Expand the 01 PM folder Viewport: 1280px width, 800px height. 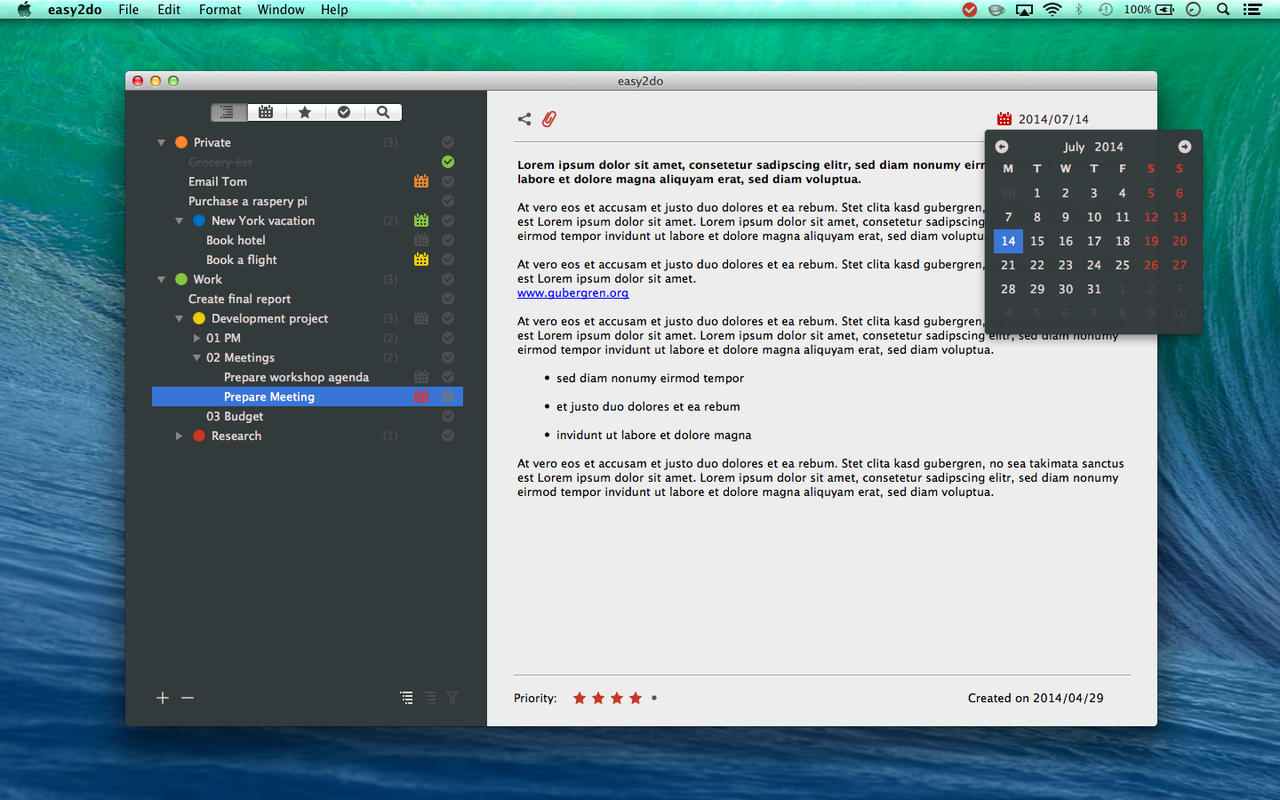point(197,338)
